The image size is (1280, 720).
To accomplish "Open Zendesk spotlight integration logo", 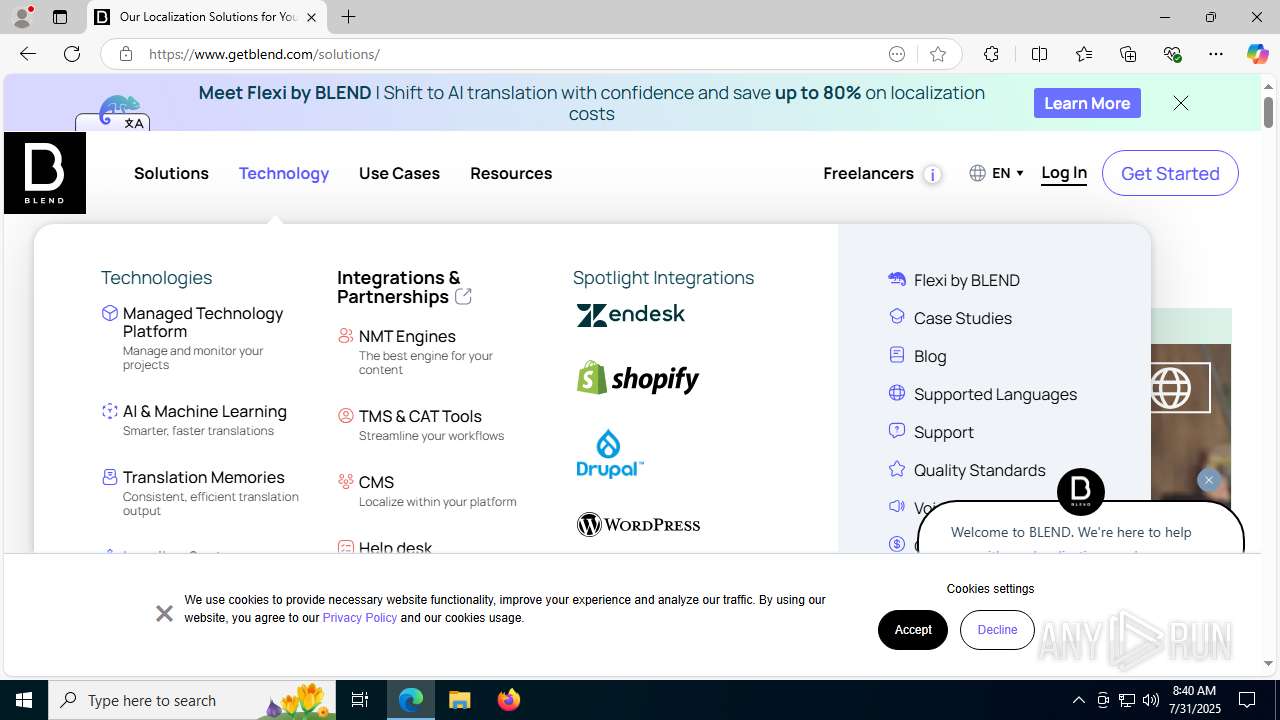I will [631, 315].
